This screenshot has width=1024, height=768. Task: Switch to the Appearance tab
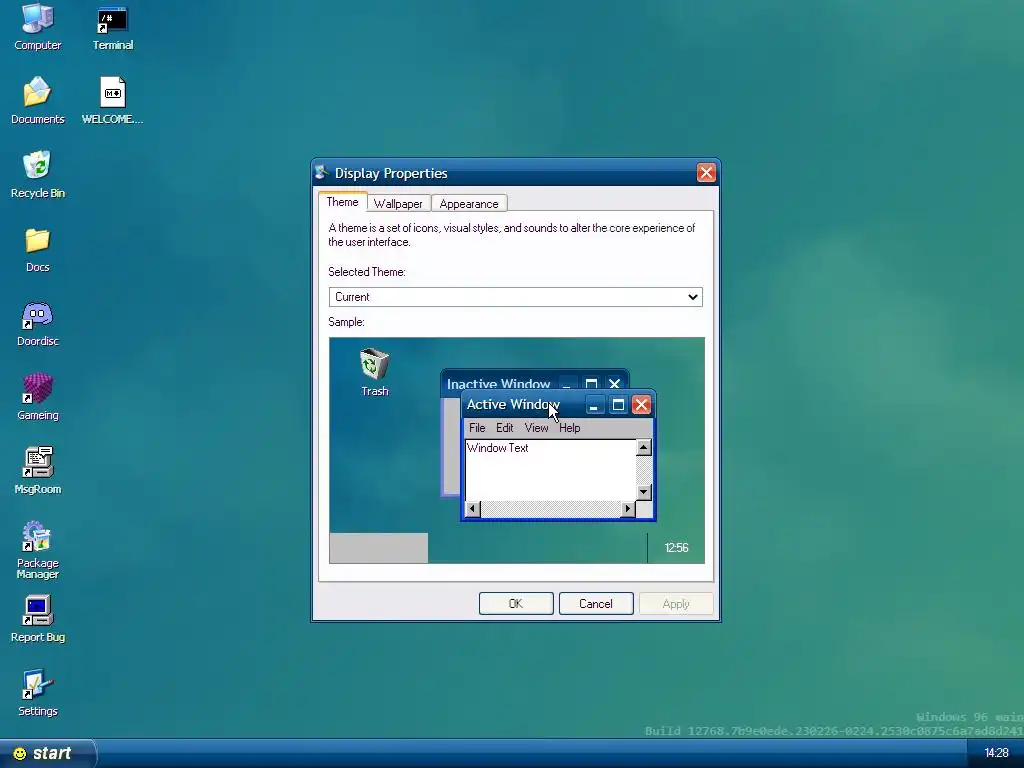point(469,204)
